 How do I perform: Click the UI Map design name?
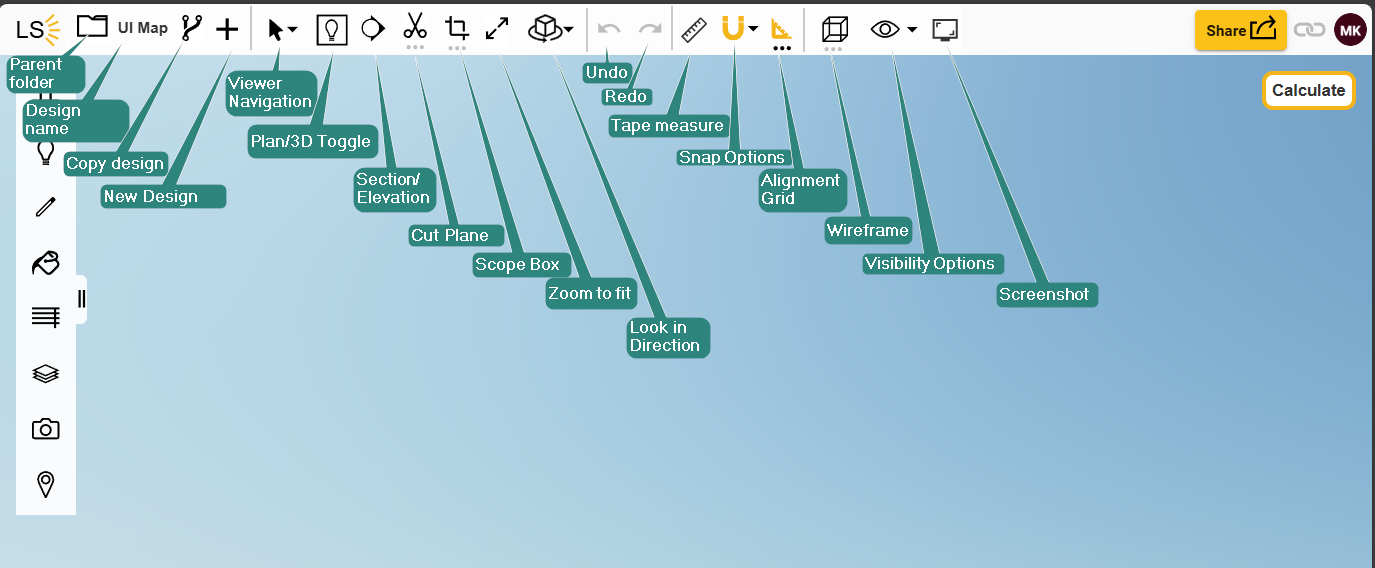pyautogui.click(x=143, y=28)
